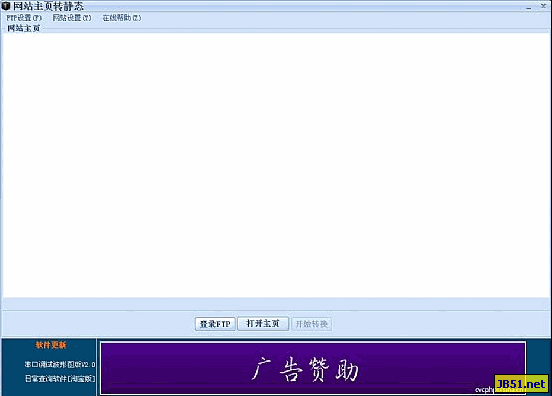The image size is (552, 396).
Task: Click the 软件更新 heading
Action: click(51, 345)
